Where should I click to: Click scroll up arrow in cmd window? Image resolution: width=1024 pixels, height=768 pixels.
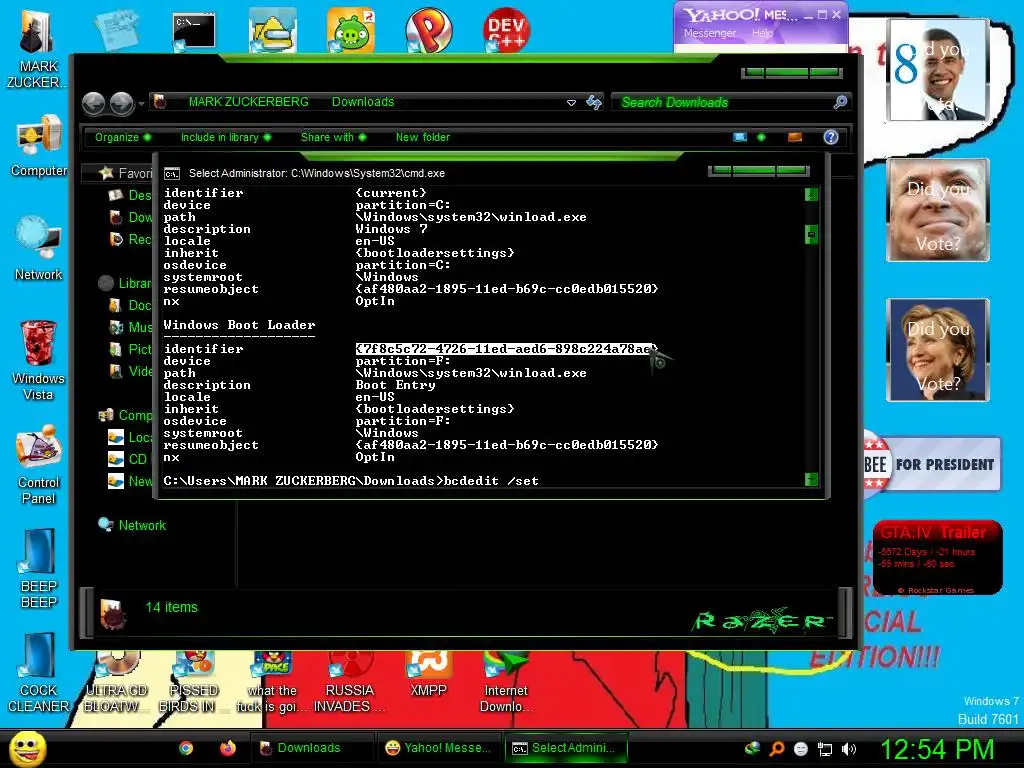811,194
